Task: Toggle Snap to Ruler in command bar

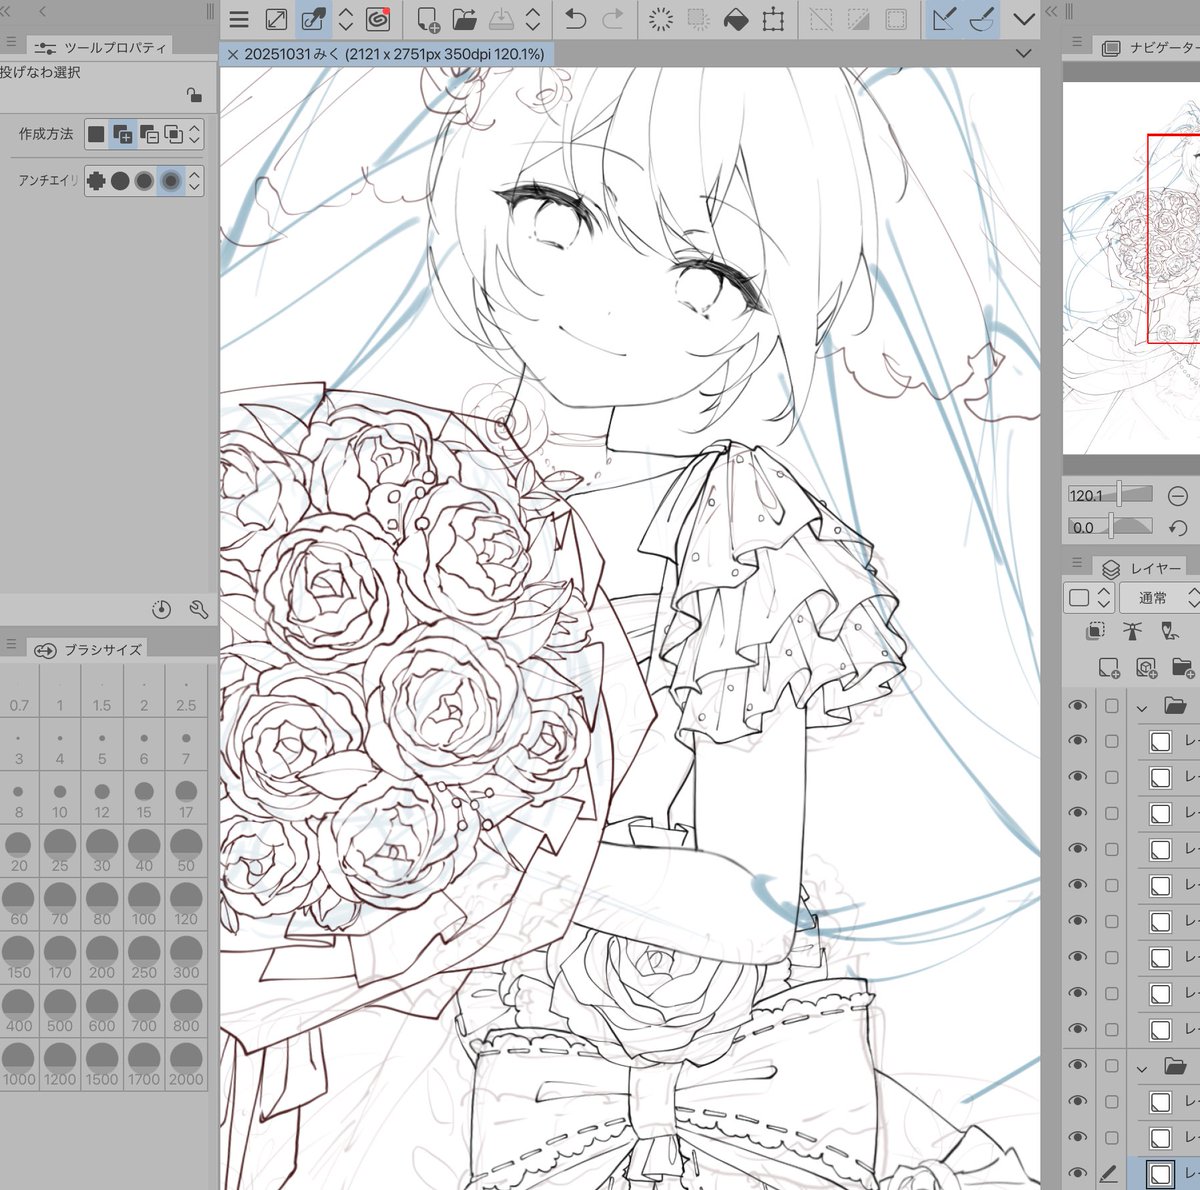Action: (944, 19)
